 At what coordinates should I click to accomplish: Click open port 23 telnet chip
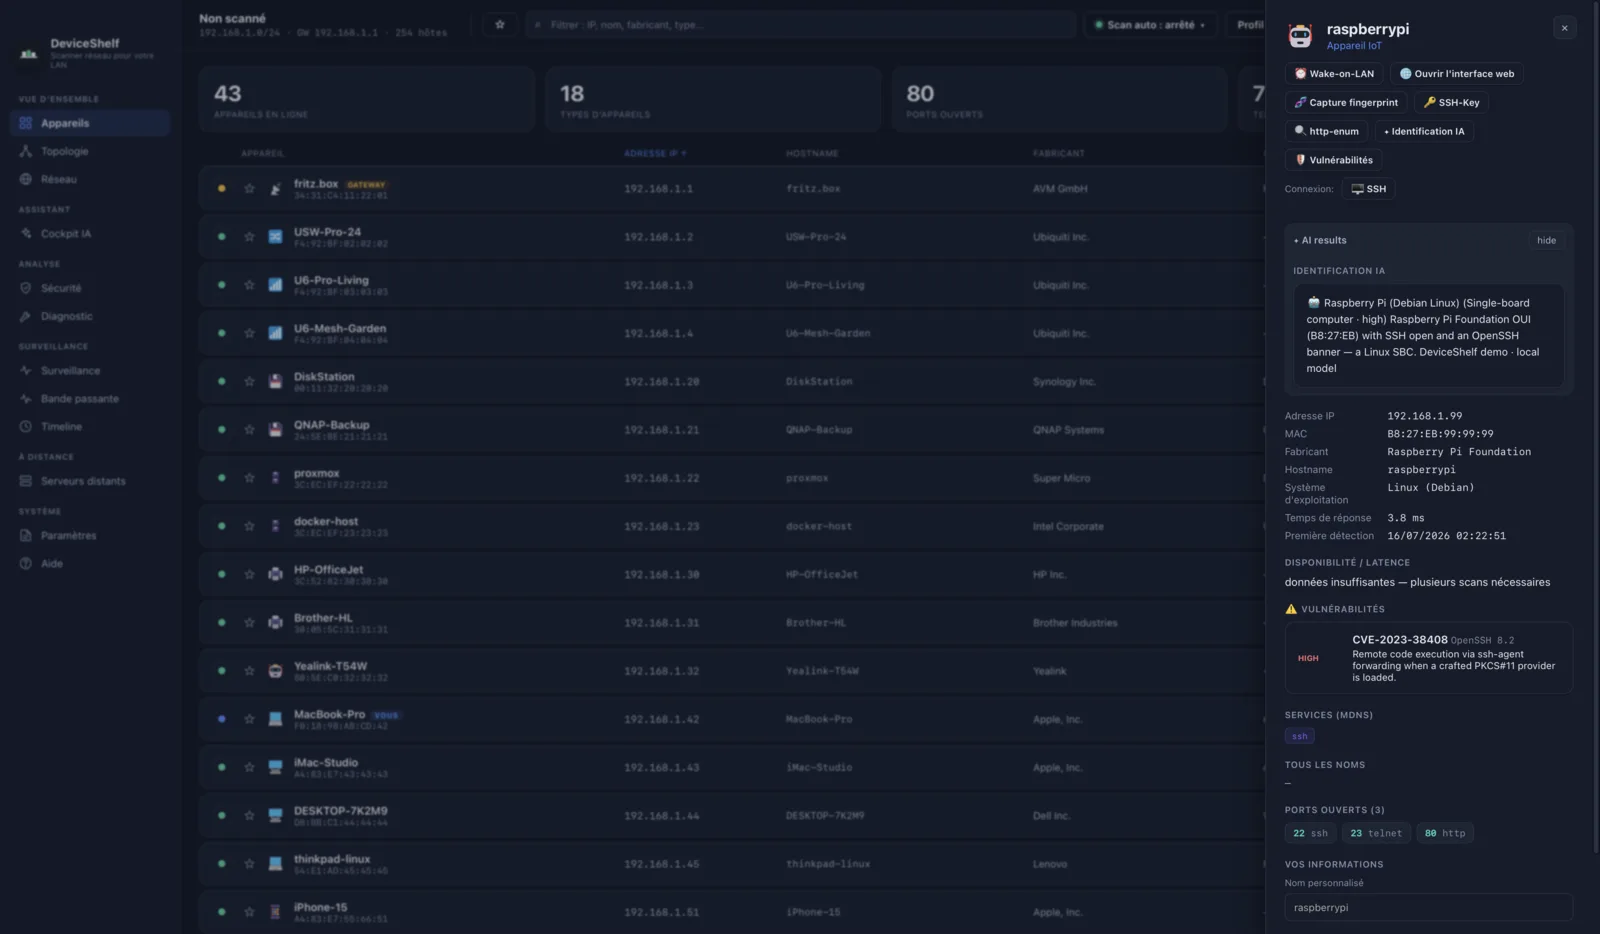1376,833
